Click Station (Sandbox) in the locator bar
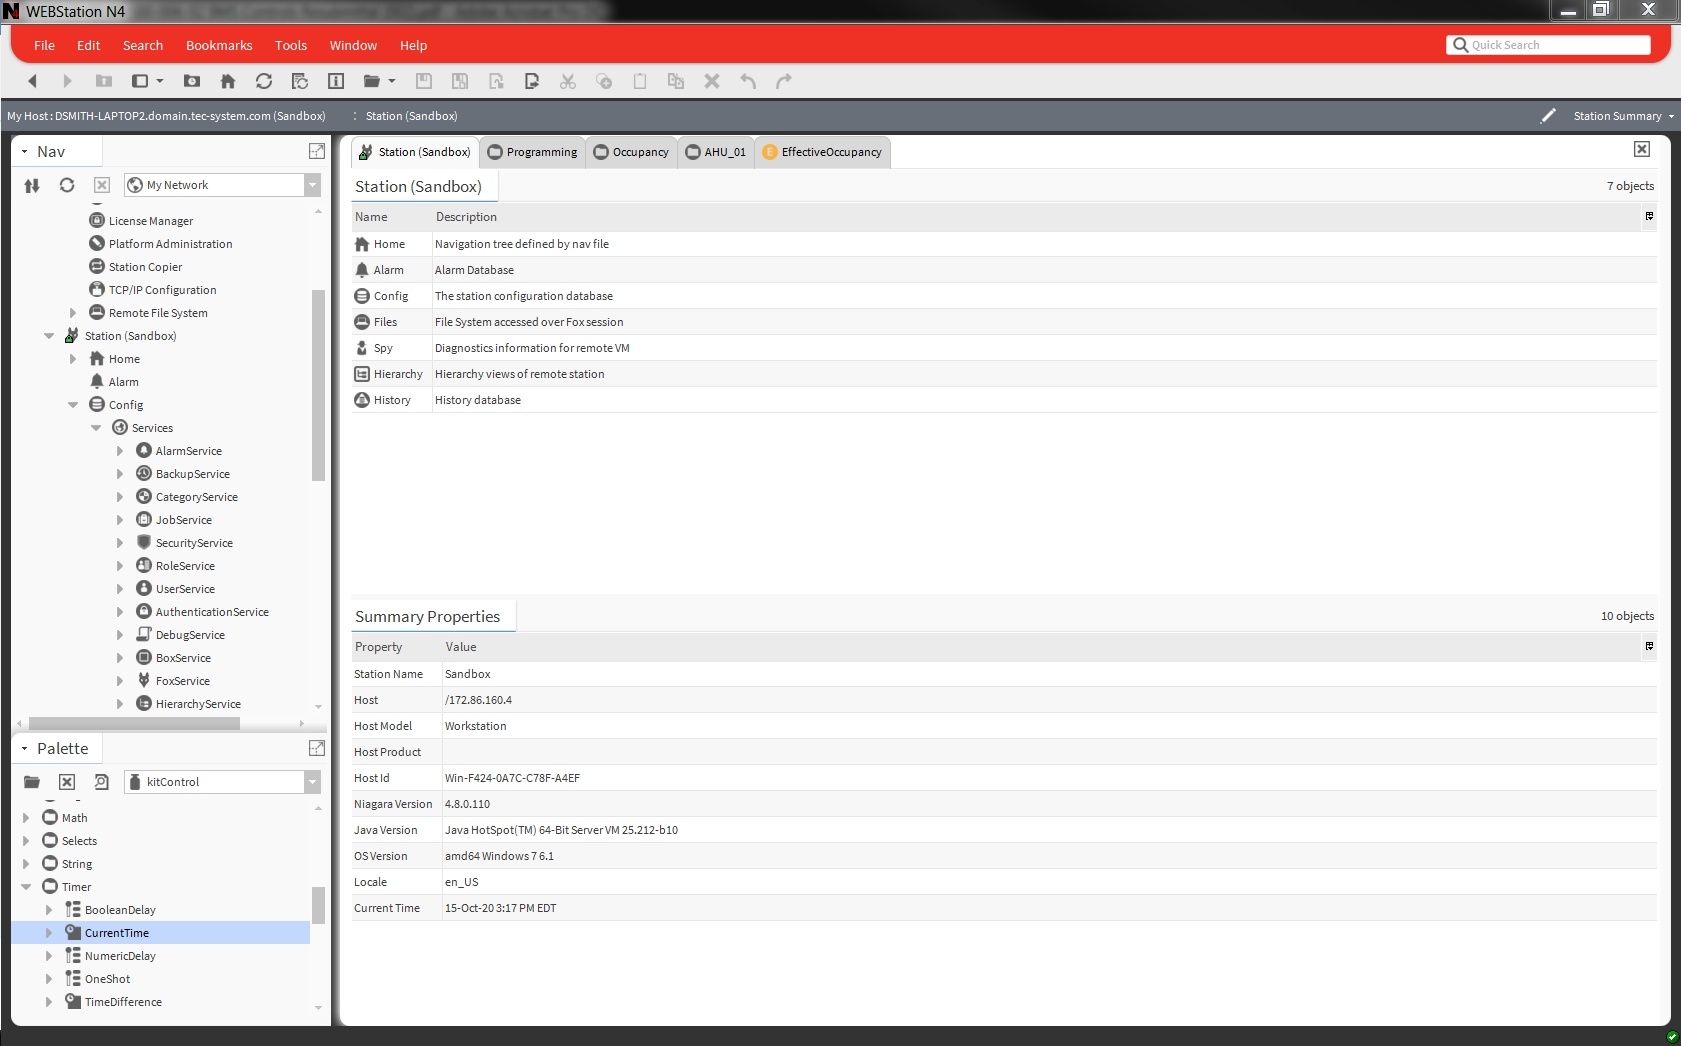The image size is (1681, 1046). tap(411, 116)
